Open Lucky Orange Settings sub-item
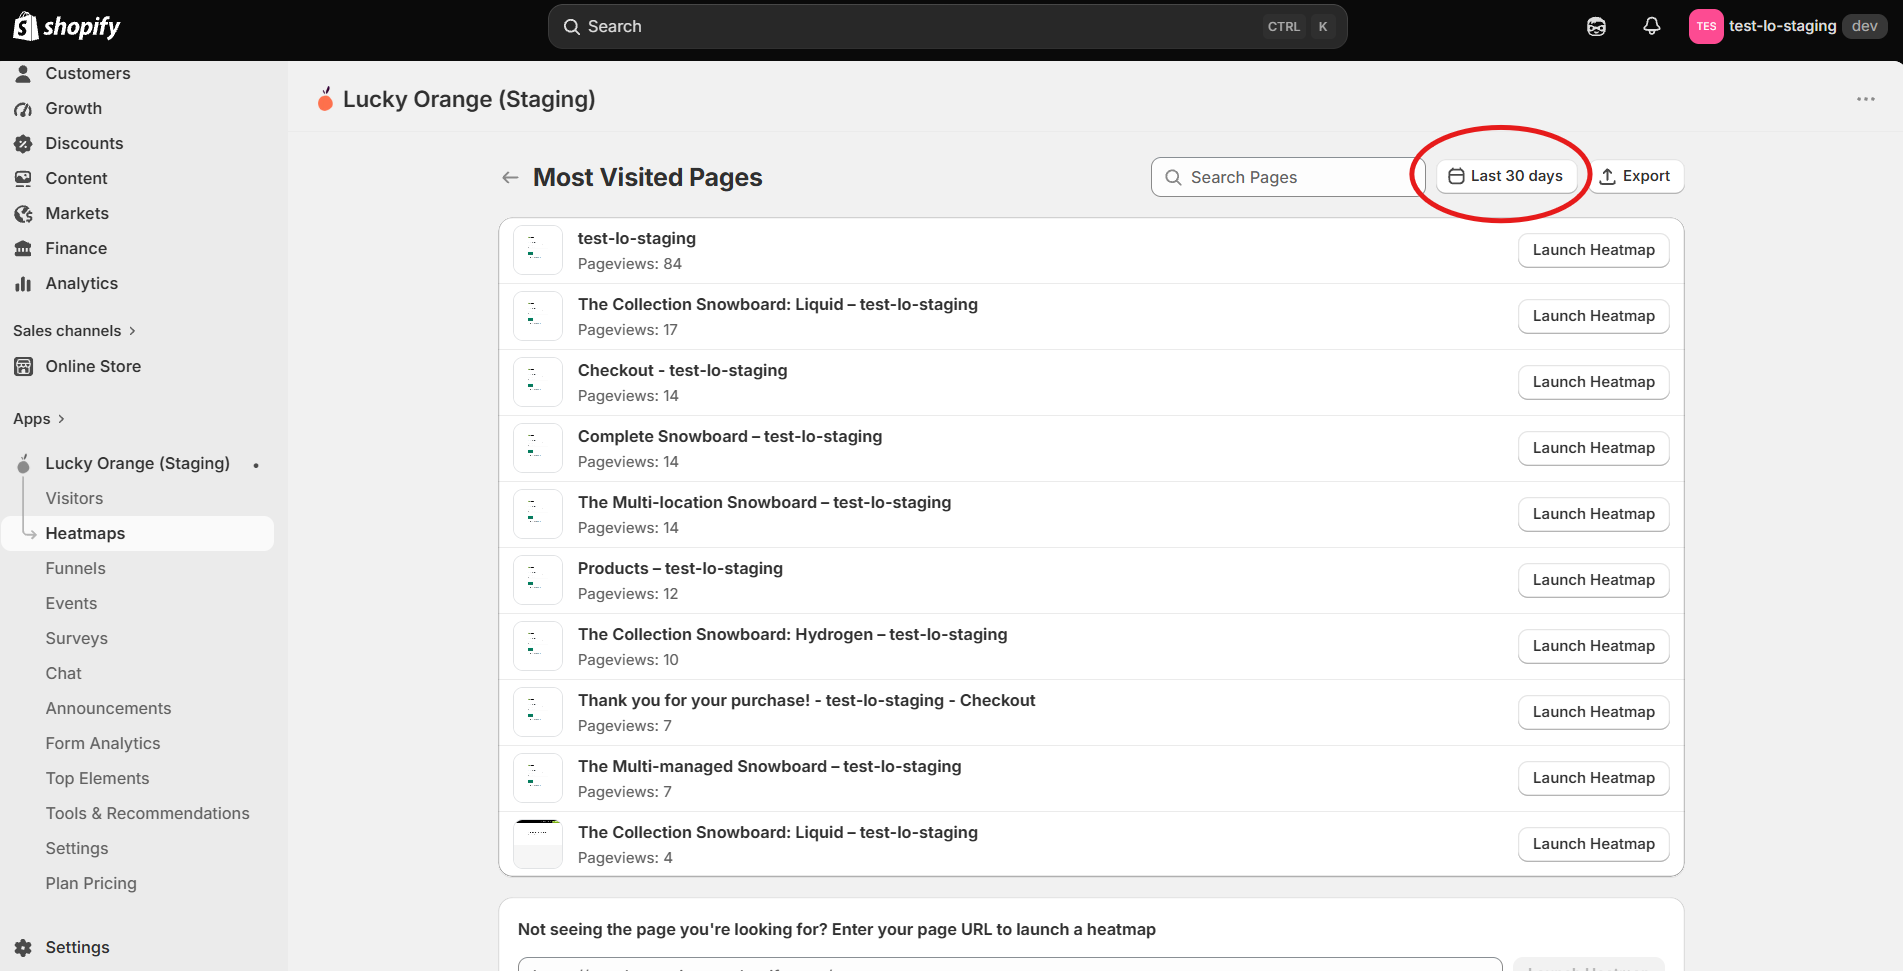Viewport: 1903px width, 971px height. 77,848
